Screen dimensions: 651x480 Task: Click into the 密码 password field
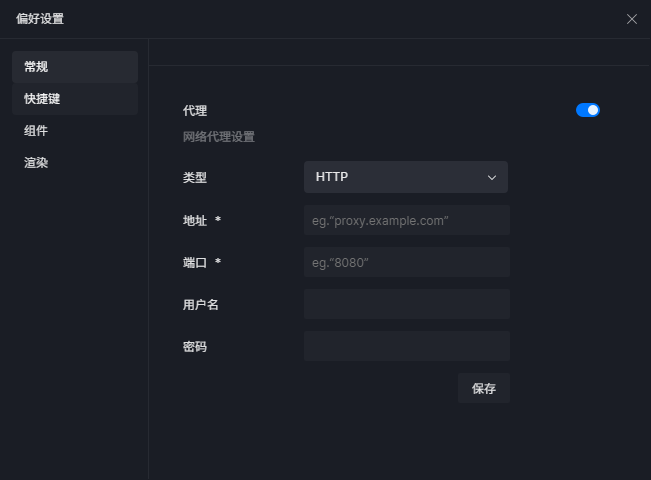(407, 346)
